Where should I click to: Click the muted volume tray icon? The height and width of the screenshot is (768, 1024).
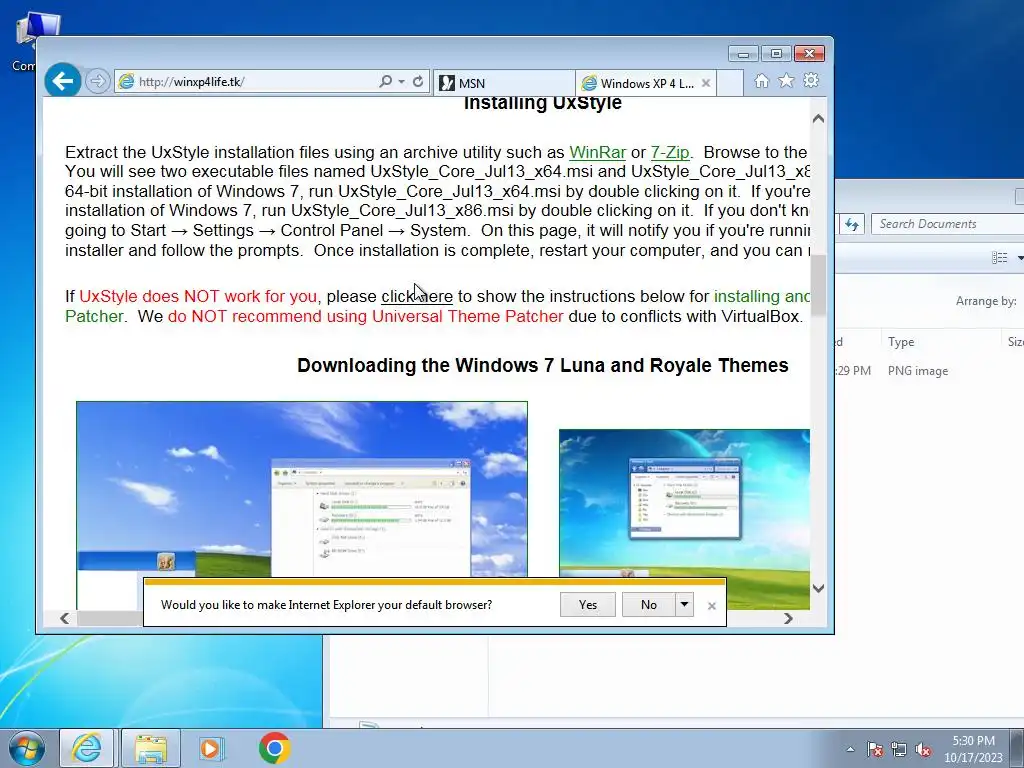pyautogui.click(x=923, y=749)
